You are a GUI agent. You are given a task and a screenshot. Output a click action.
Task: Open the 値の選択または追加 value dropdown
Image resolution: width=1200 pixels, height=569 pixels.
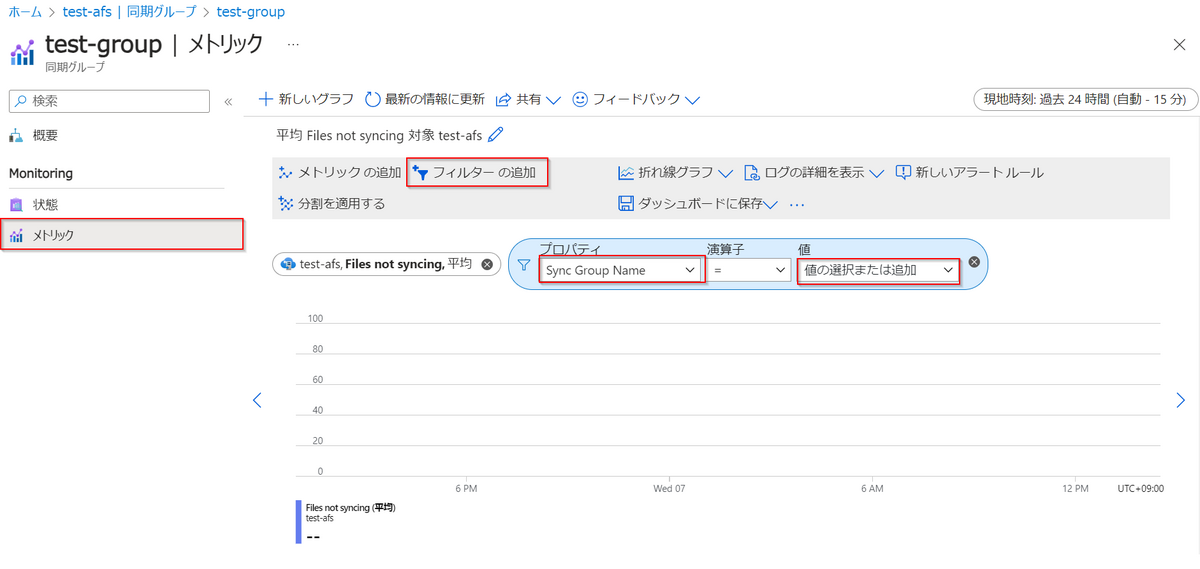click(878, 270)
